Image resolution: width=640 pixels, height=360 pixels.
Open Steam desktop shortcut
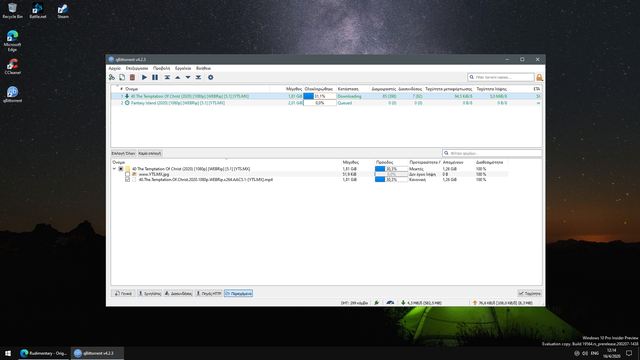coord(63,11)
